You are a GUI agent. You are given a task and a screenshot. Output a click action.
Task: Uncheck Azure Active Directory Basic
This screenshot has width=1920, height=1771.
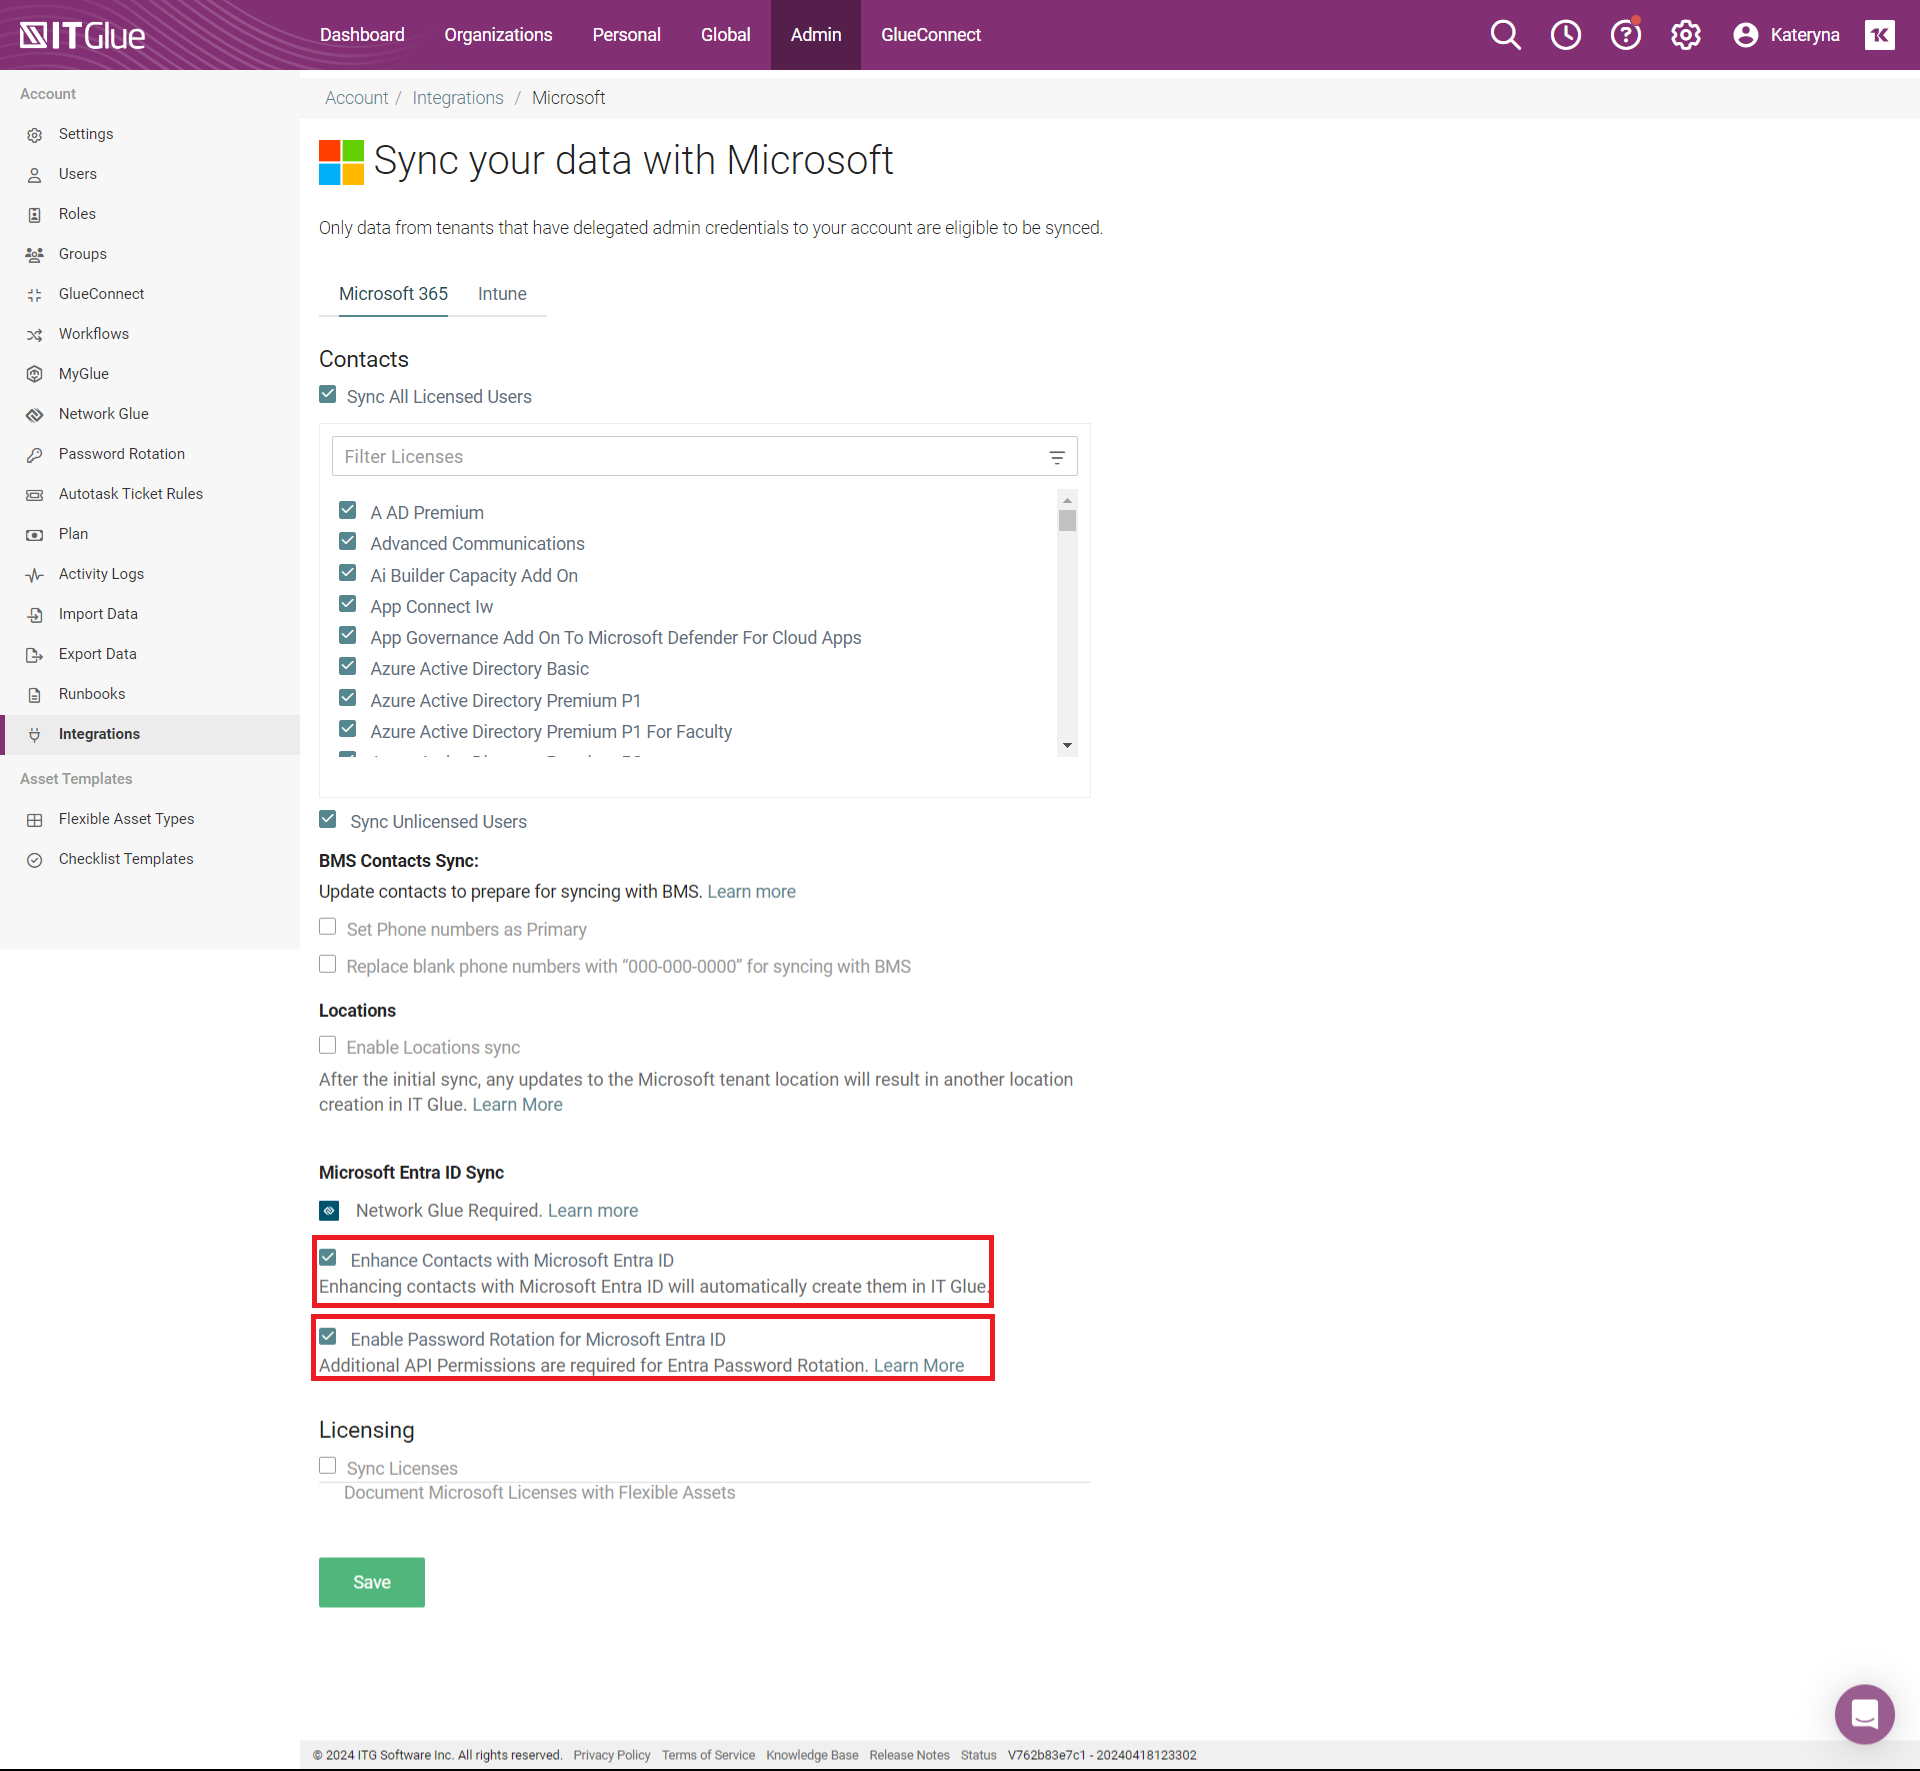(x=348, y=667)
